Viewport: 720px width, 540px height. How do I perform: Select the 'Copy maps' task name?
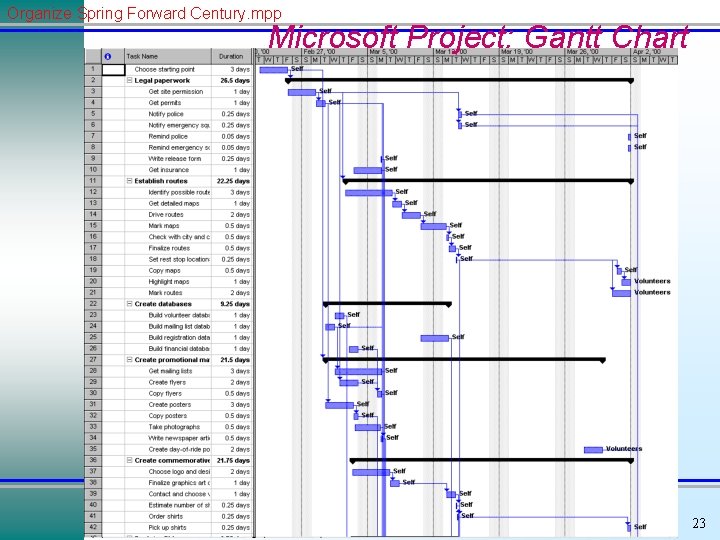click(x=164, y=270)
